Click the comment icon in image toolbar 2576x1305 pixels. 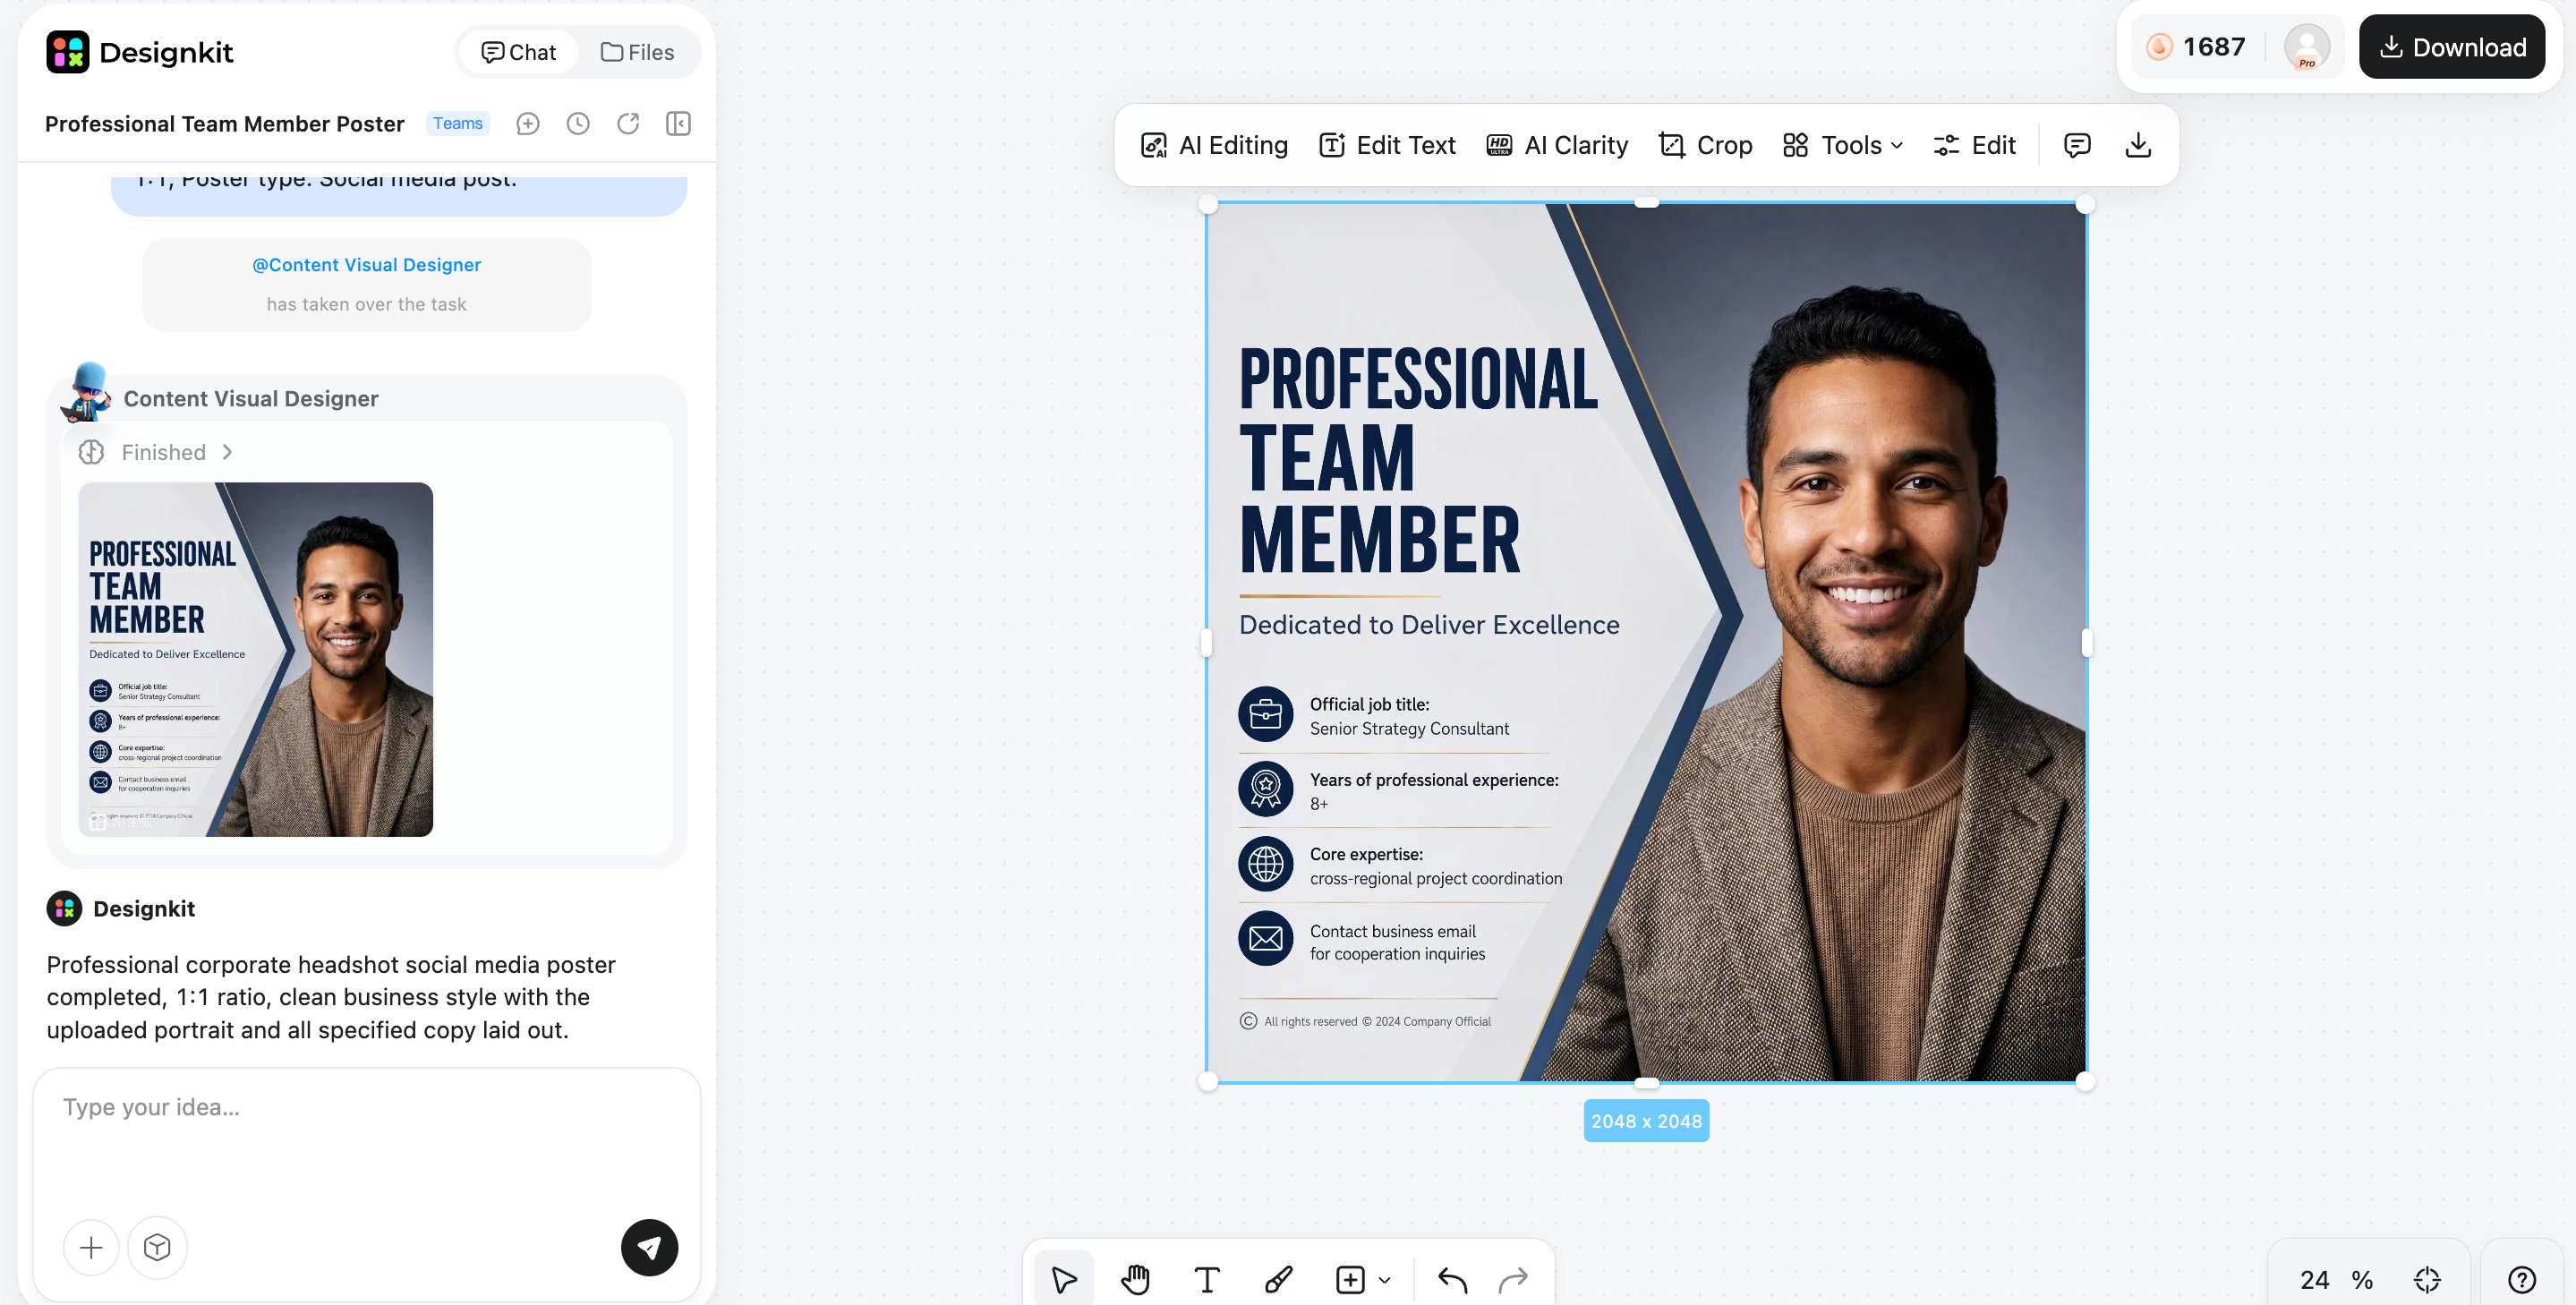[x=2077, y=145]
